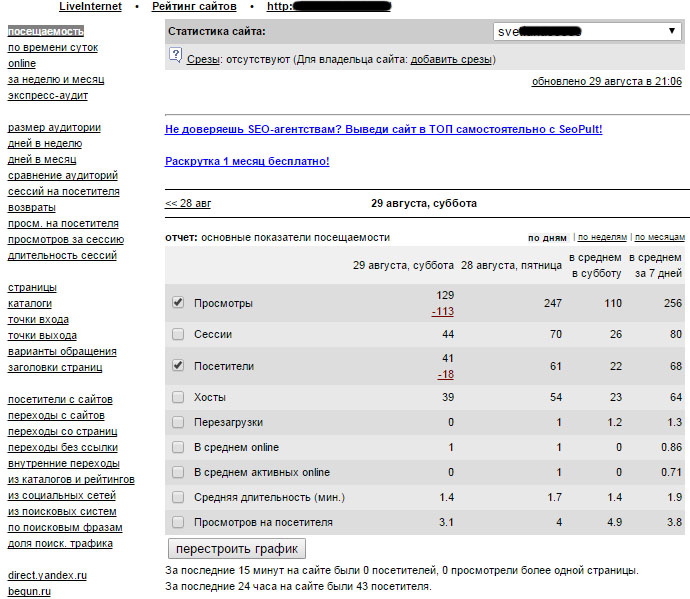Click the обновлено 29 августа в 21:06 link

pyautogui.click(x=606, y=81)
